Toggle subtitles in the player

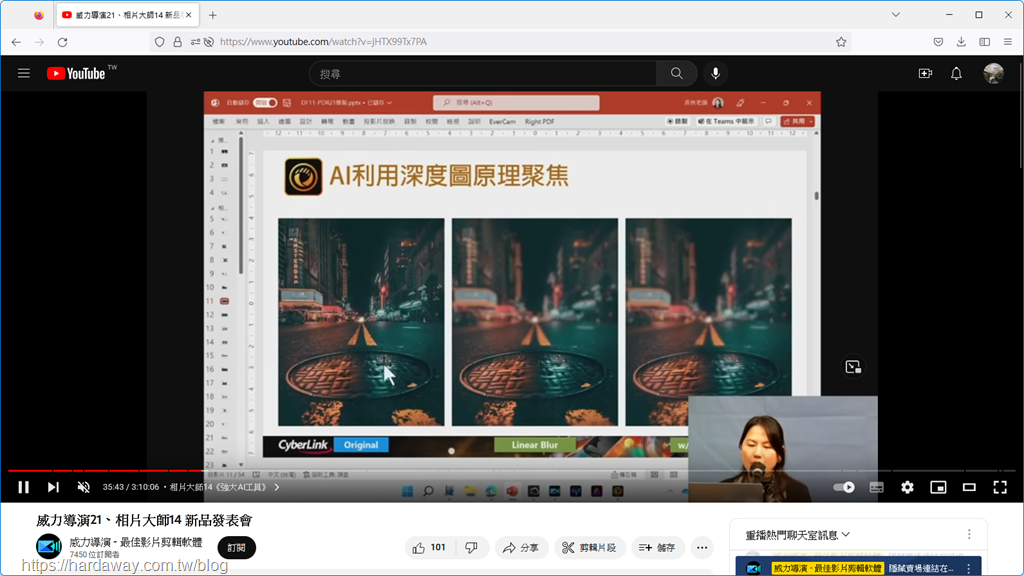tap(876, 487)
